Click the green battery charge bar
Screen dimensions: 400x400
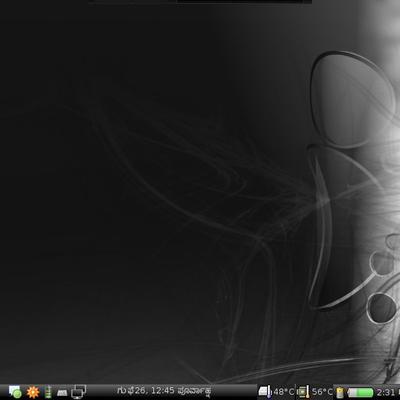360,392
